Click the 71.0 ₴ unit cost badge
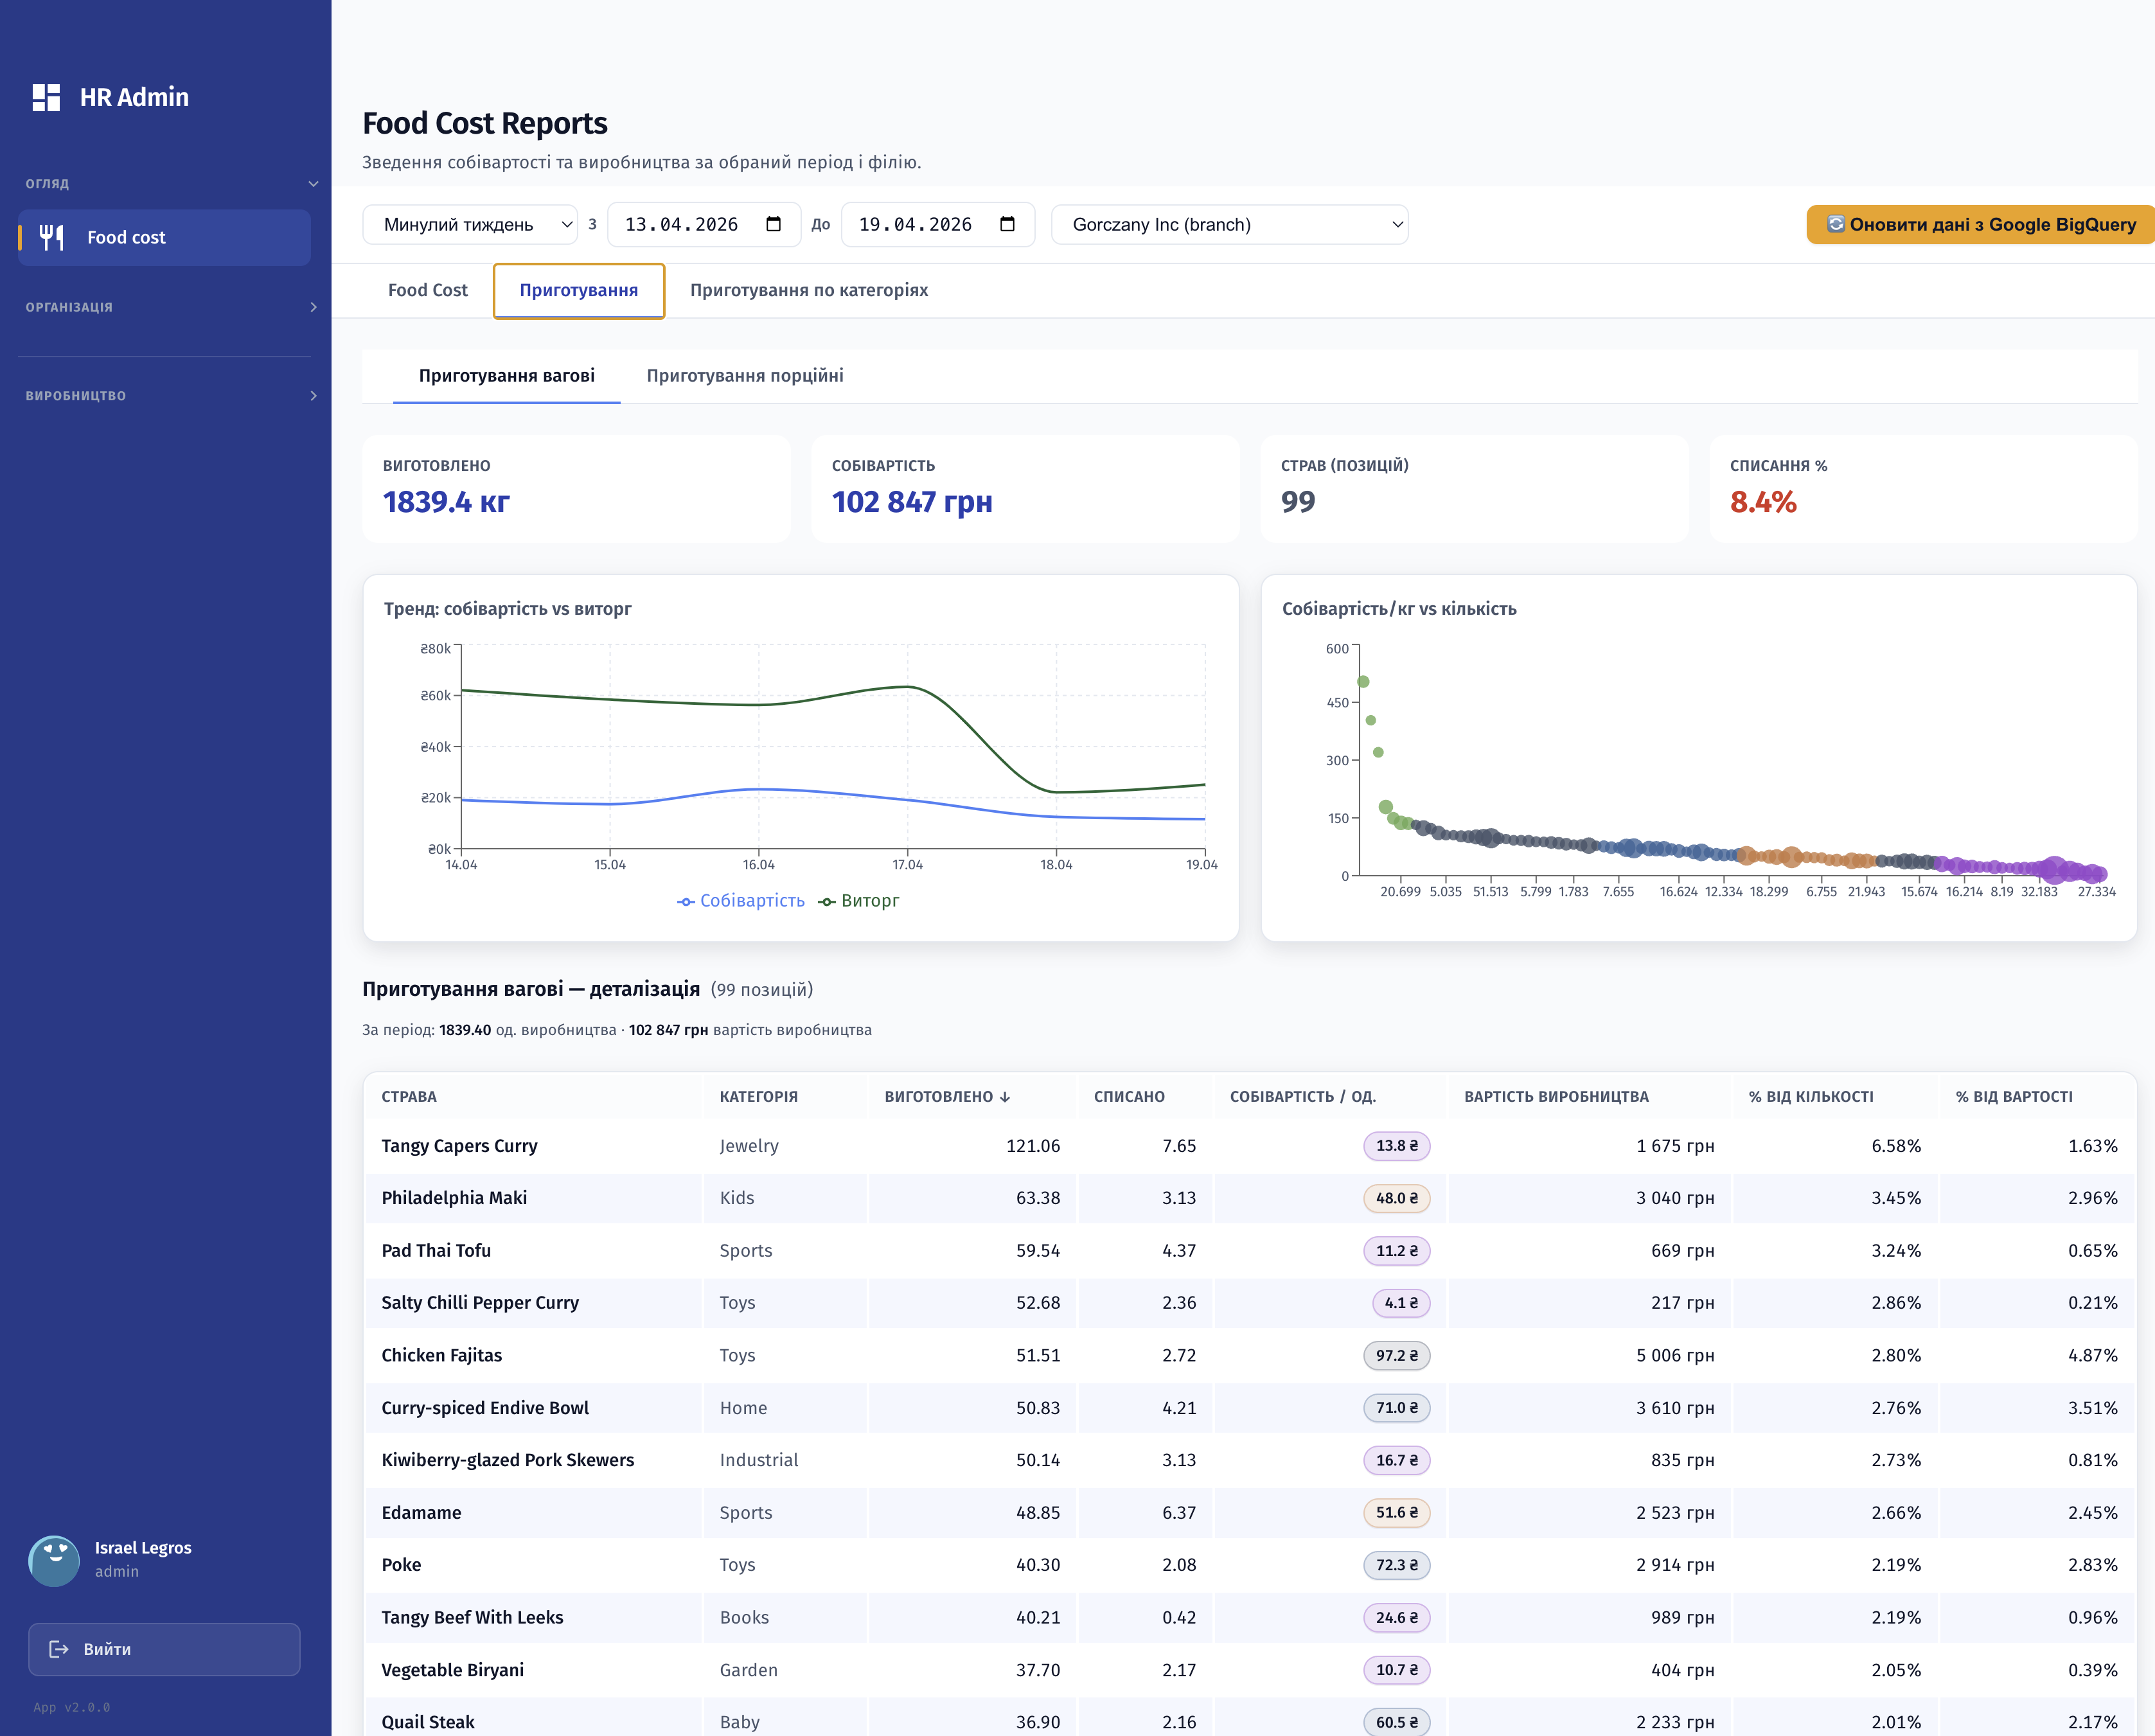 (x=1396, y=1408)
